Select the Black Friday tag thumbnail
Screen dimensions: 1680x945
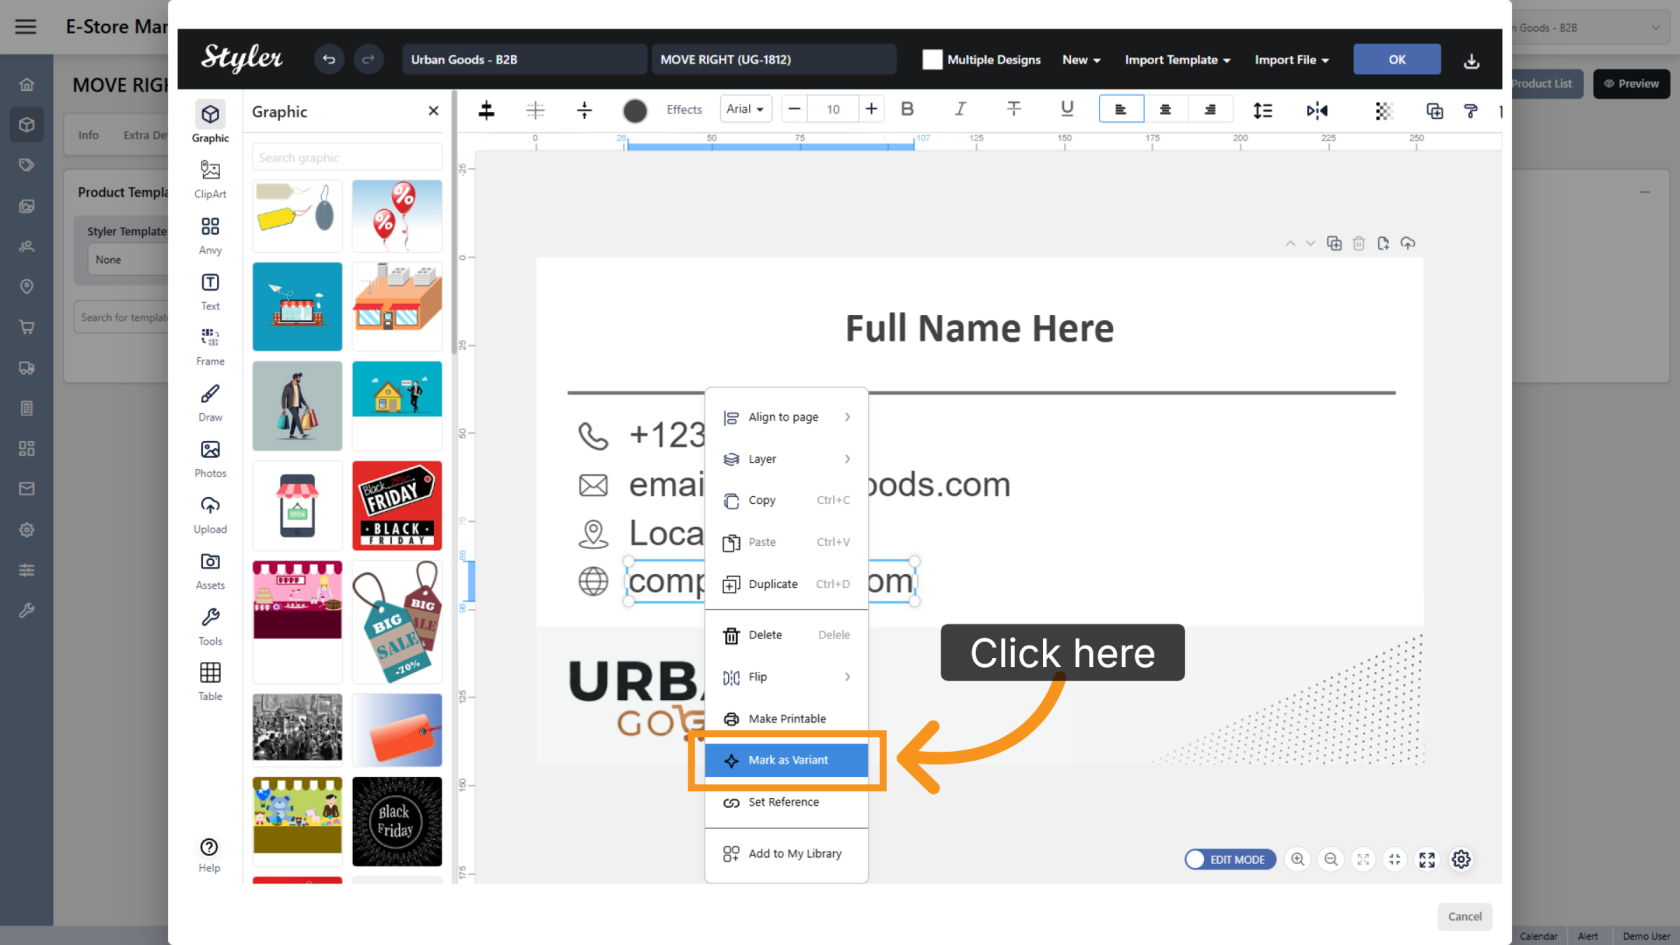pyautogui.click(x=397, y=505)
